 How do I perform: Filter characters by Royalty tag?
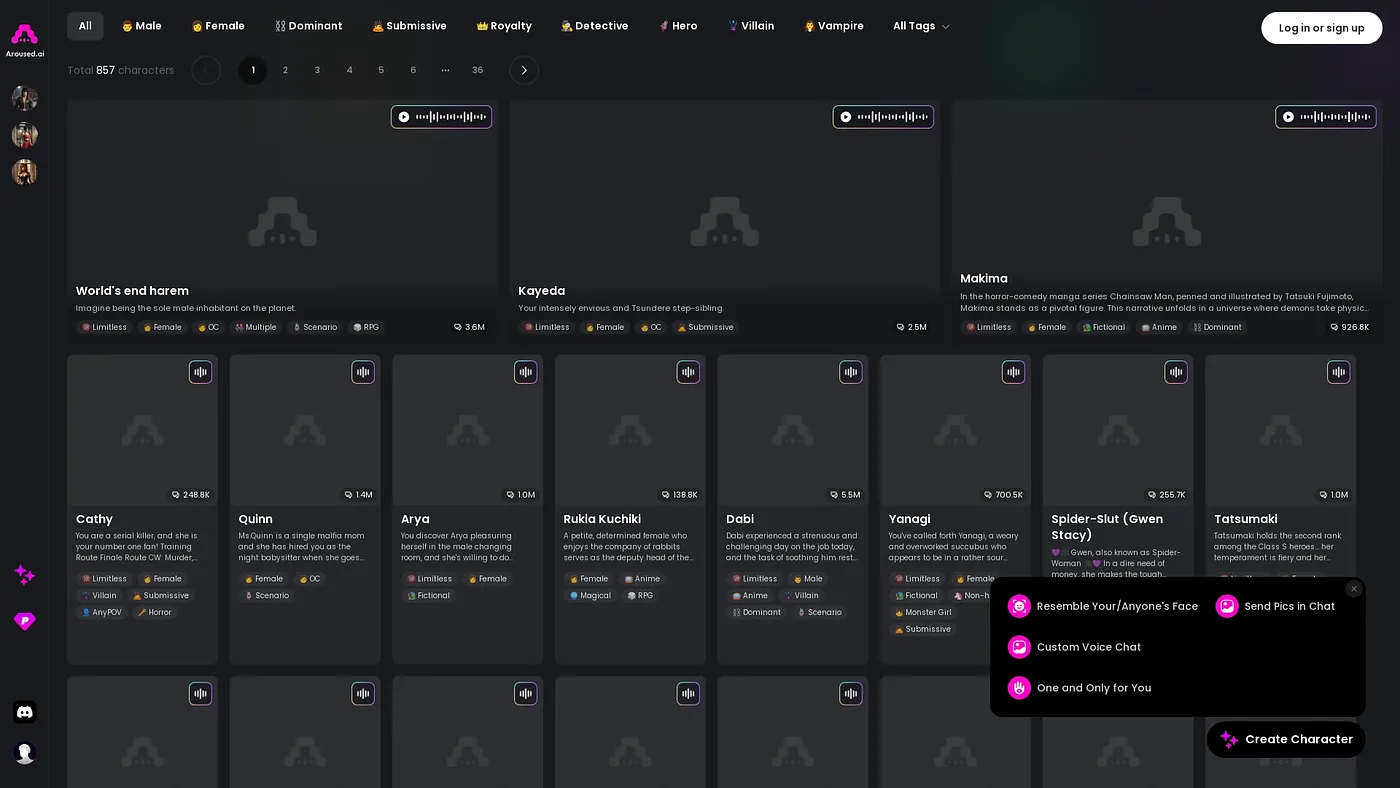[x=504, y=26]
